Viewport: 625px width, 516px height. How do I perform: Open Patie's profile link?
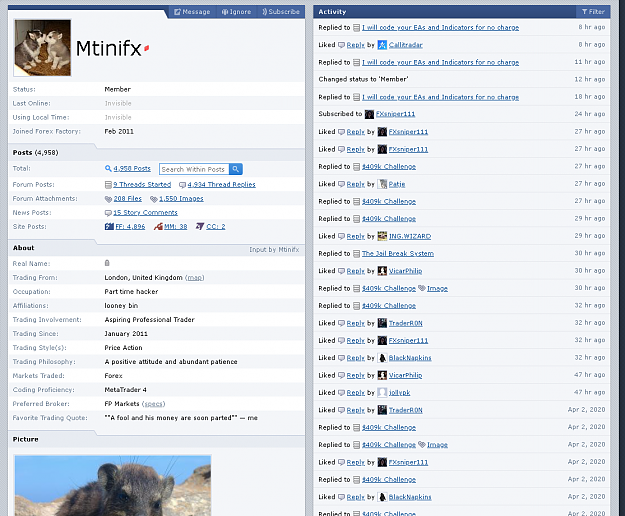point(397,184)
